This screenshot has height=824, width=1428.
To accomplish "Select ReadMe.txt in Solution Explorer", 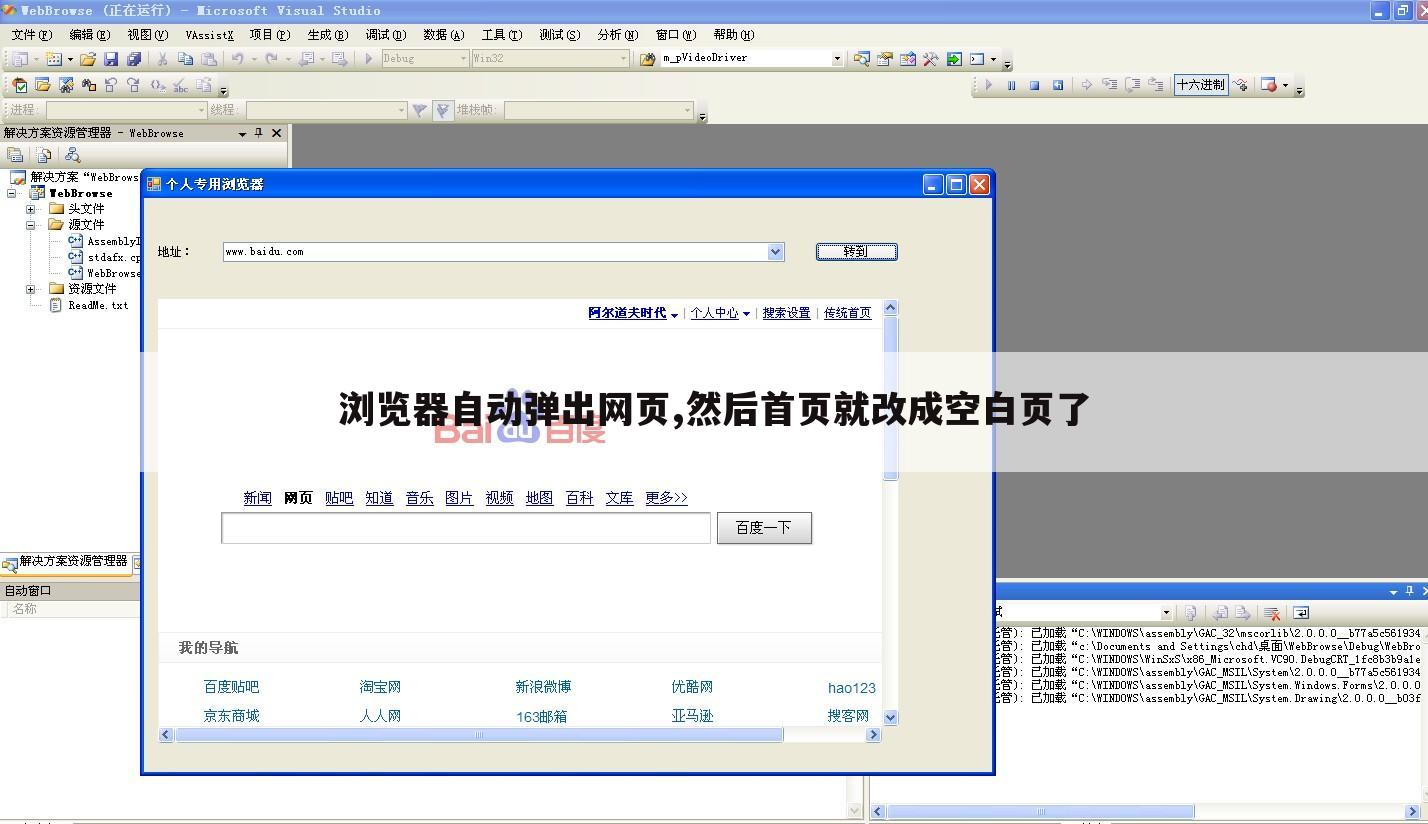I will pyautogui.click(x=98, y=305).
